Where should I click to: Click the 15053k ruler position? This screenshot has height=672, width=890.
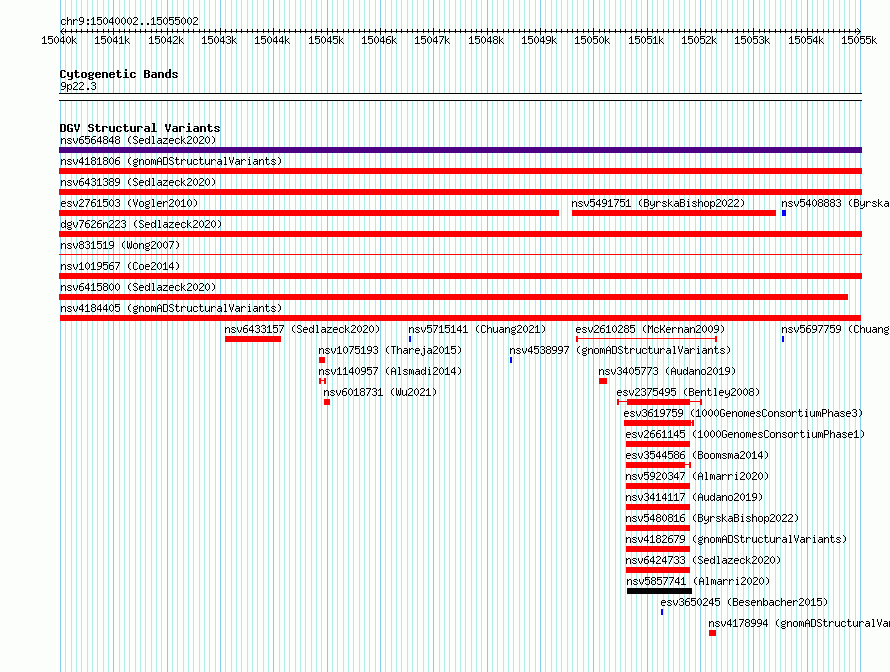(x=752, y=40)
